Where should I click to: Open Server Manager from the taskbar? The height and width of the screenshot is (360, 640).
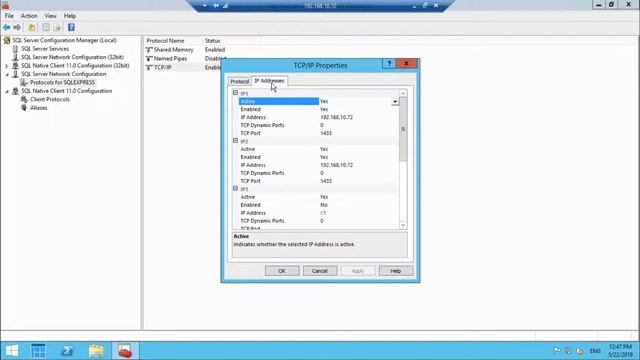[x=38, y=351]
